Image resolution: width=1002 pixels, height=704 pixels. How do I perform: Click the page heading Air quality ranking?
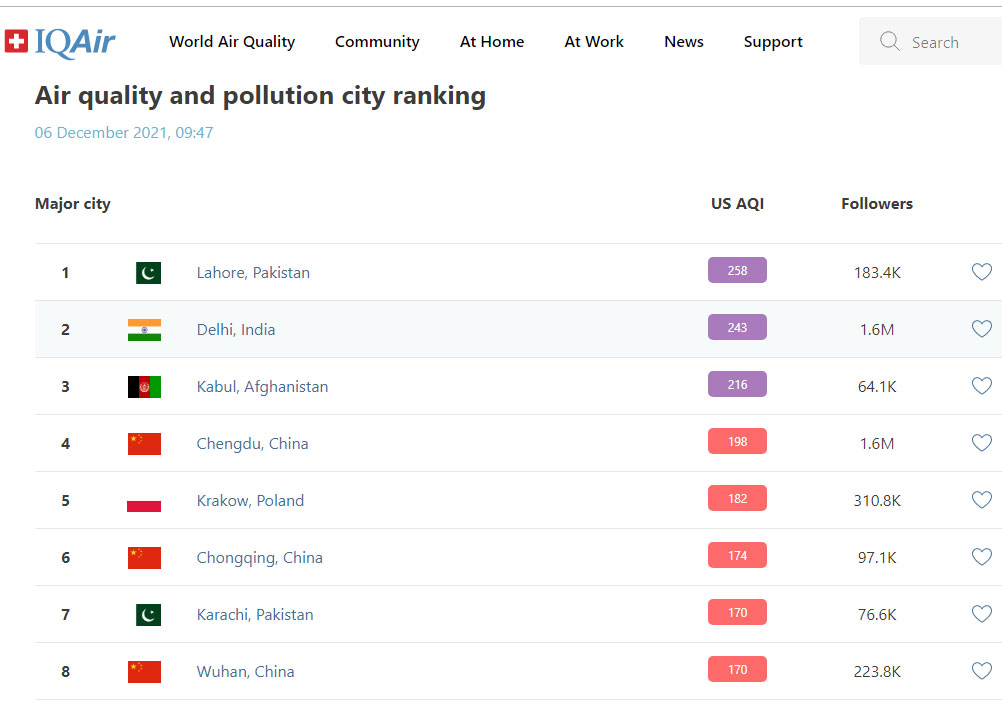pyautogui.click(x=260, y=96)
